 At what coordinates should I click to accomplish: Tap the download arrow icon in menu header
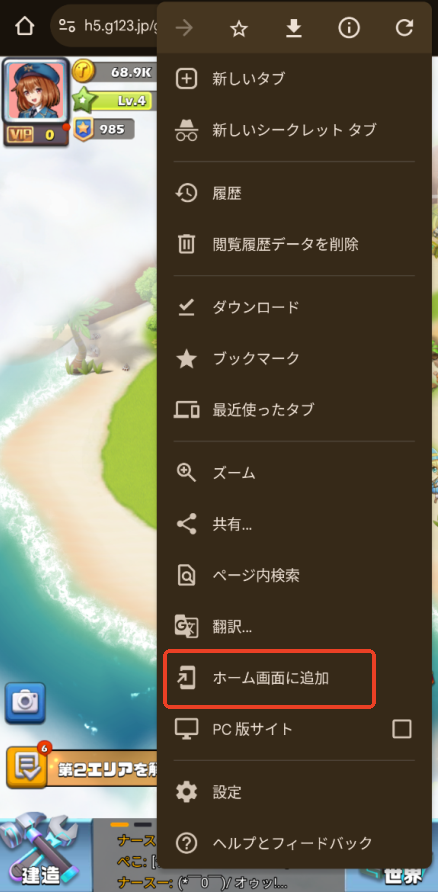pos(294,28)
